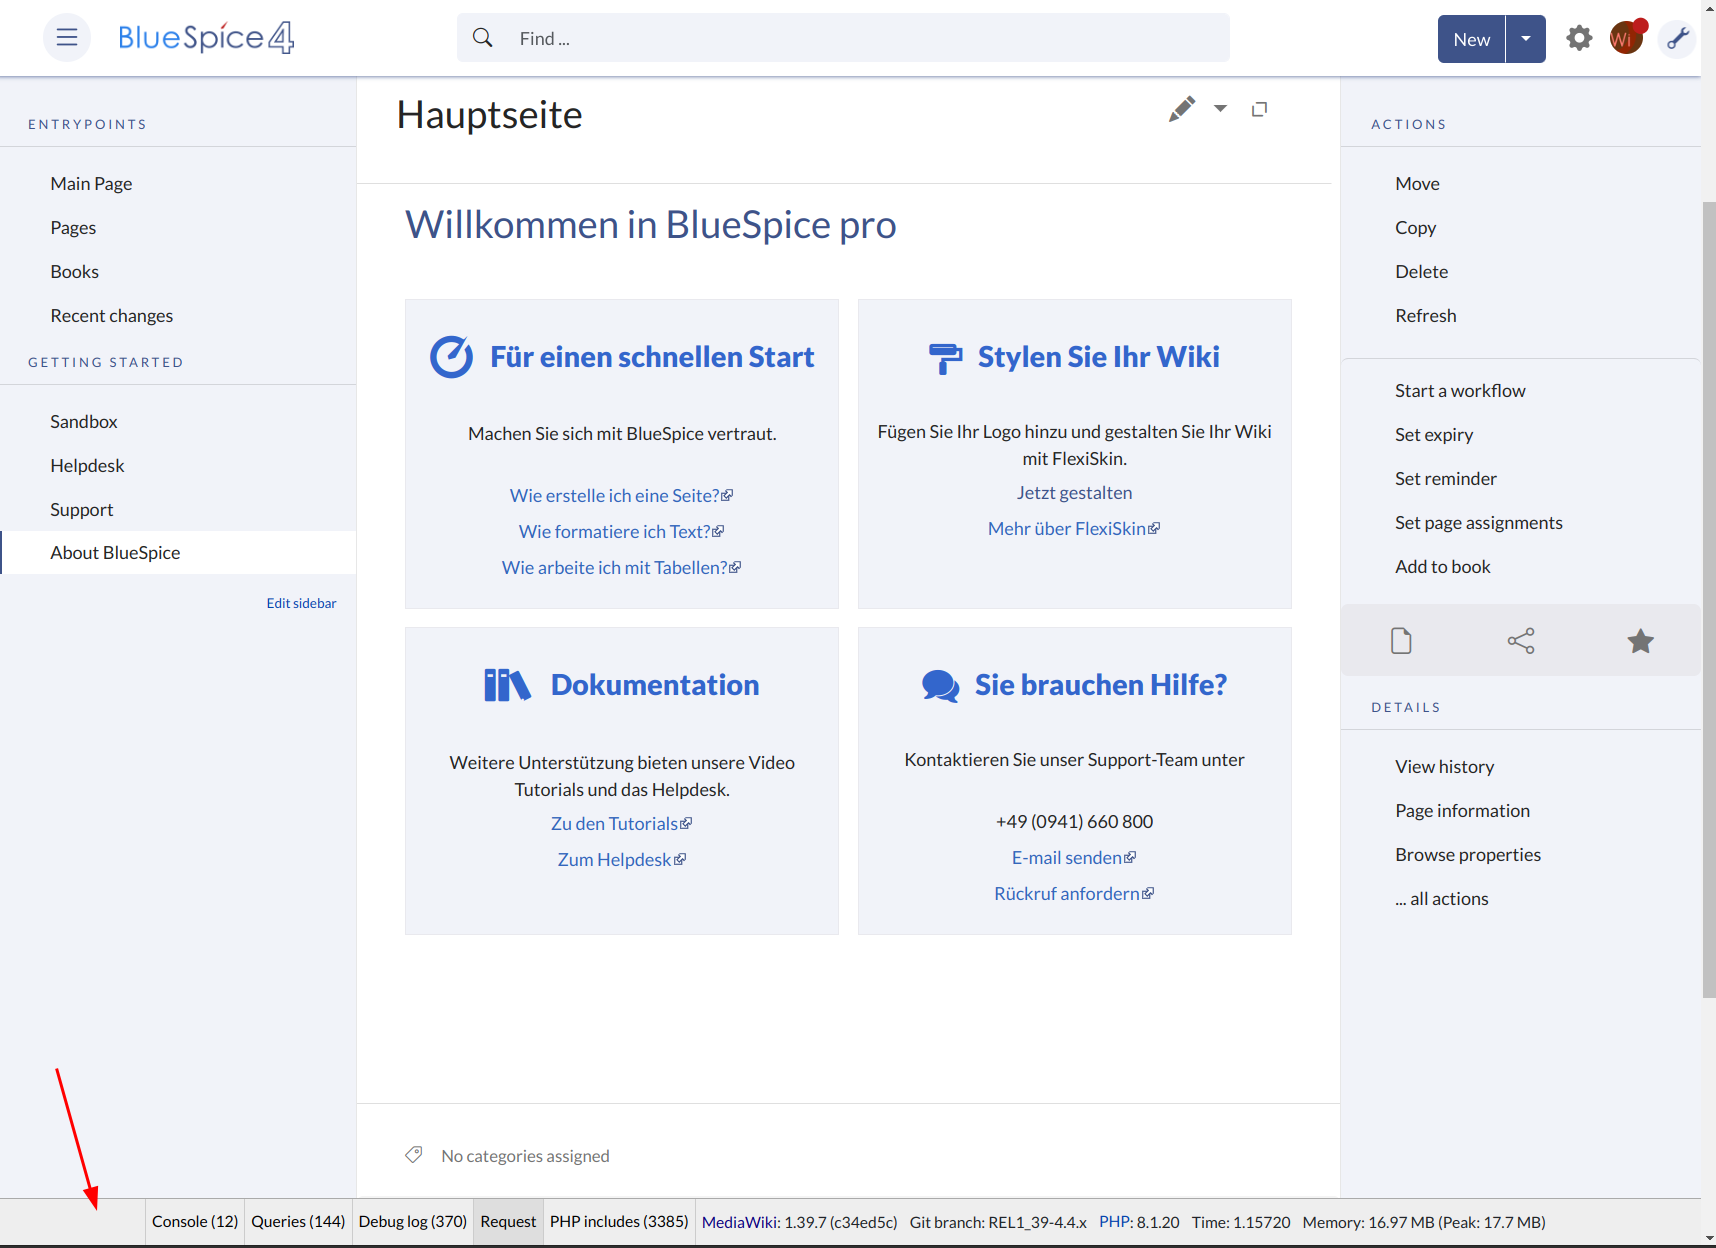
Task: Open 'Zu den Tutorials' link
Action: 621,824
